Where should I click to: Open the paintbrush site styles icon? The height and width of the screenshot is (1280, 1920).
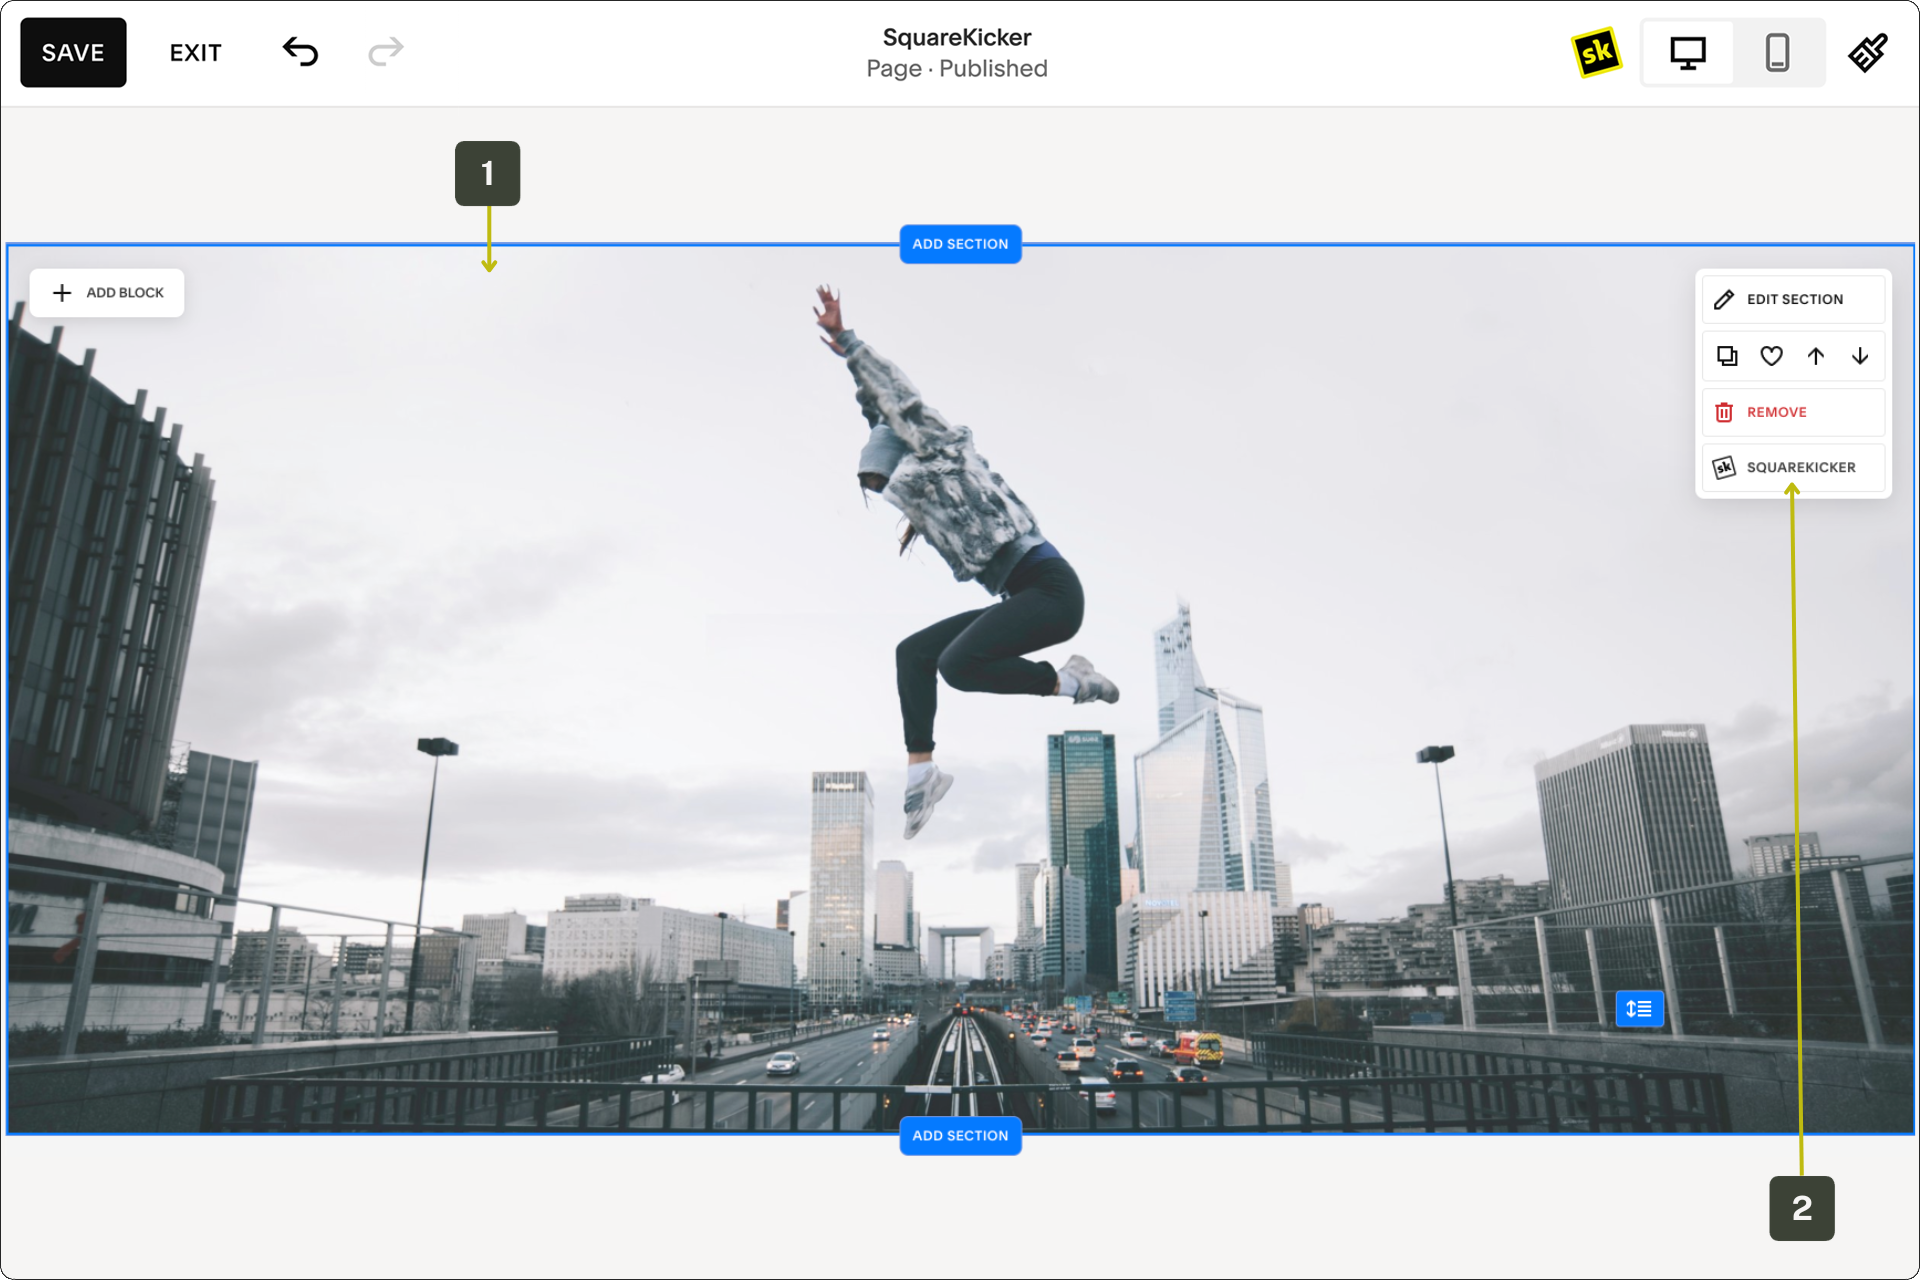[x=1867, y=52]
